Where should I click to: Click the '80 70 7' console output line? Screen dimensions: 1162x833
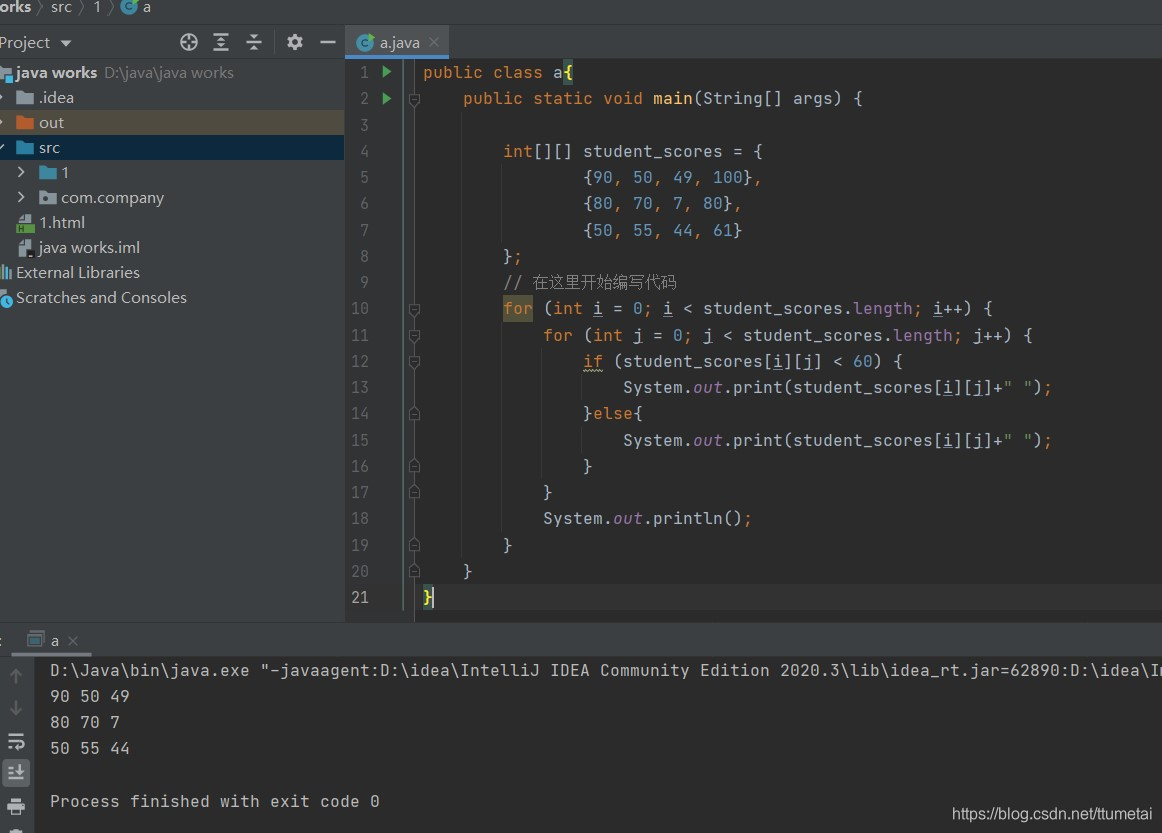(84, 723)
